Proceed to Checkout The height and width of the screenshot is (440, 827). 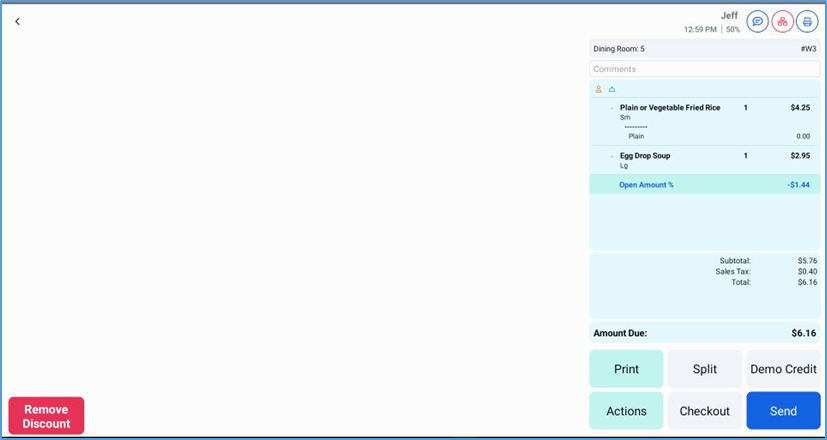(x=705, y=411)
